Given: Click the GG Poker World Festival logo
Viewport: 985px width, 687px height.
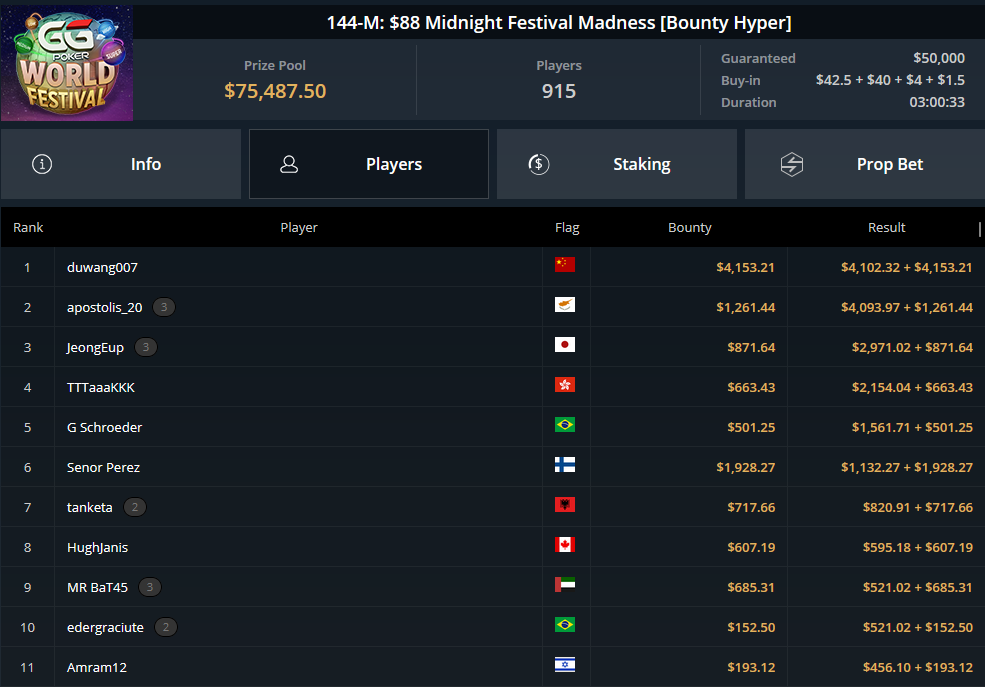Looking at the screenshot, I should coord(67,63).
